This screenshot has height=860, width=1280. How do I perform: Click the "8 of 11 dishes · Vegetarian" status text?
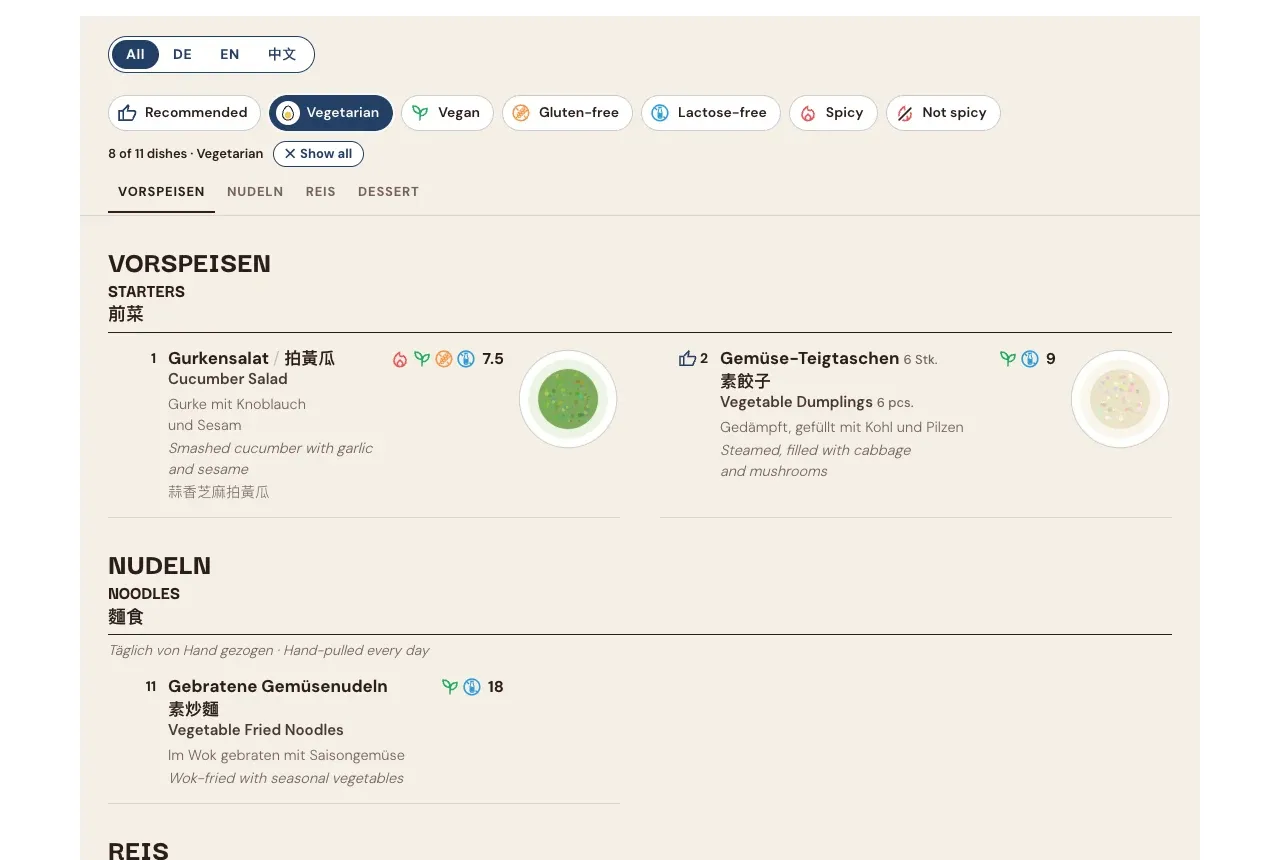(186, 154)
